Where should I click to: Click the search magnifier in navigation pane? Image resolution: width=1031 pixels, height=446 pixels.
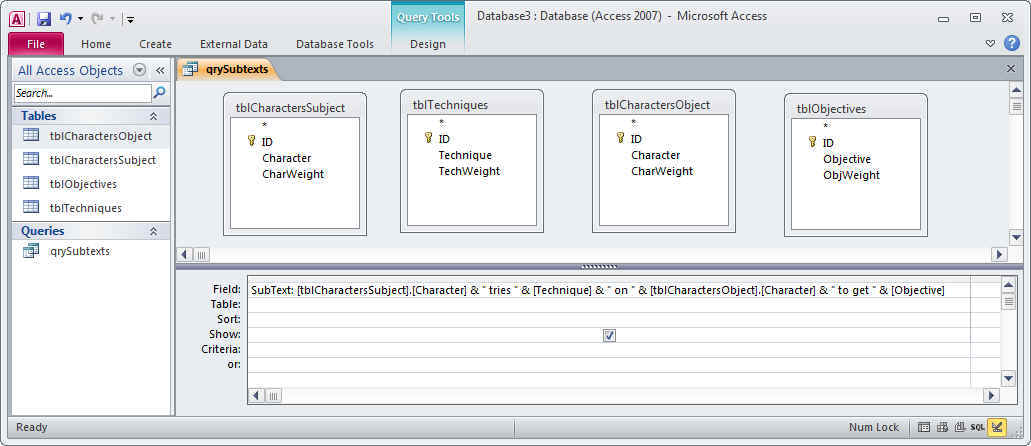(159, 92)
